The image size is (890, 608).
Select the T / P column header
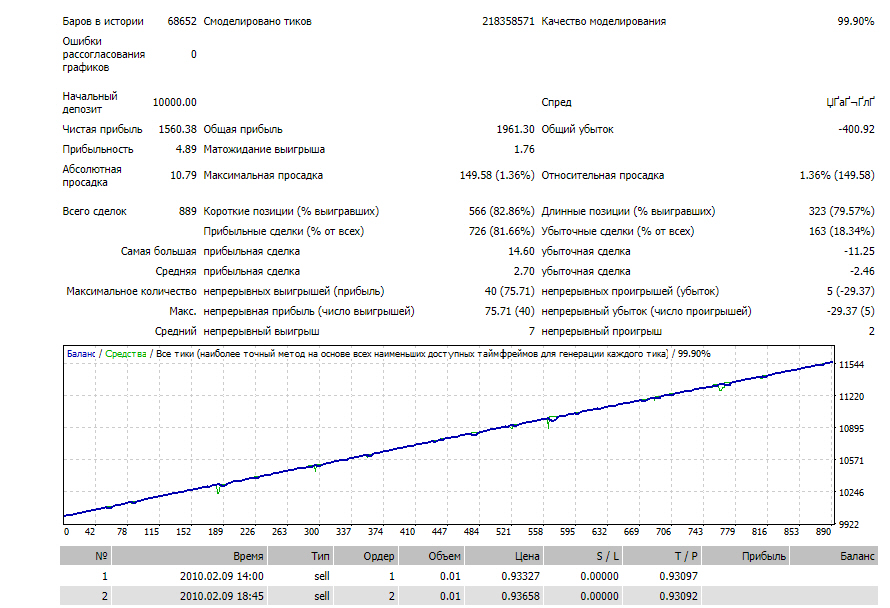(662, 556)
